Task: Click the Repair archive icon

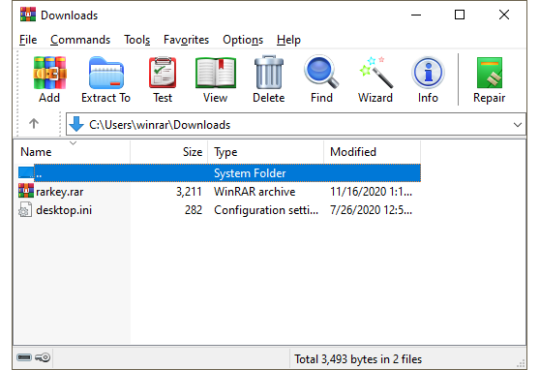Action: point(489,73)
